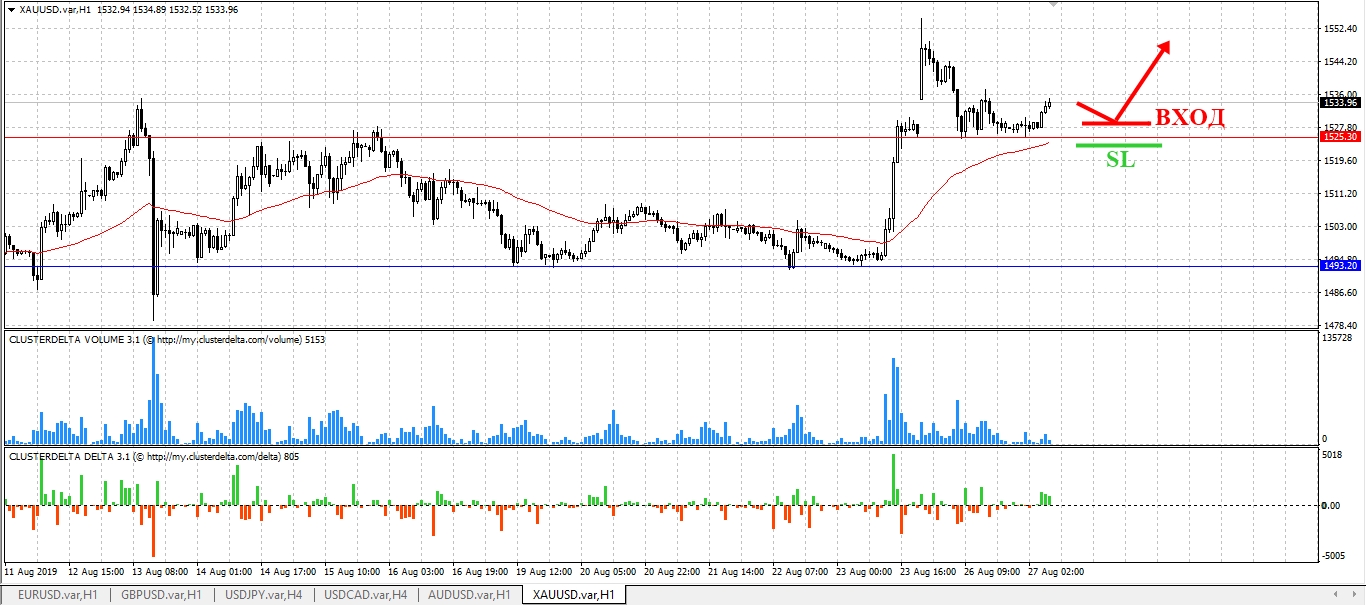
Task: Select the red ВХОД text label
Action: click(1190, 117)
